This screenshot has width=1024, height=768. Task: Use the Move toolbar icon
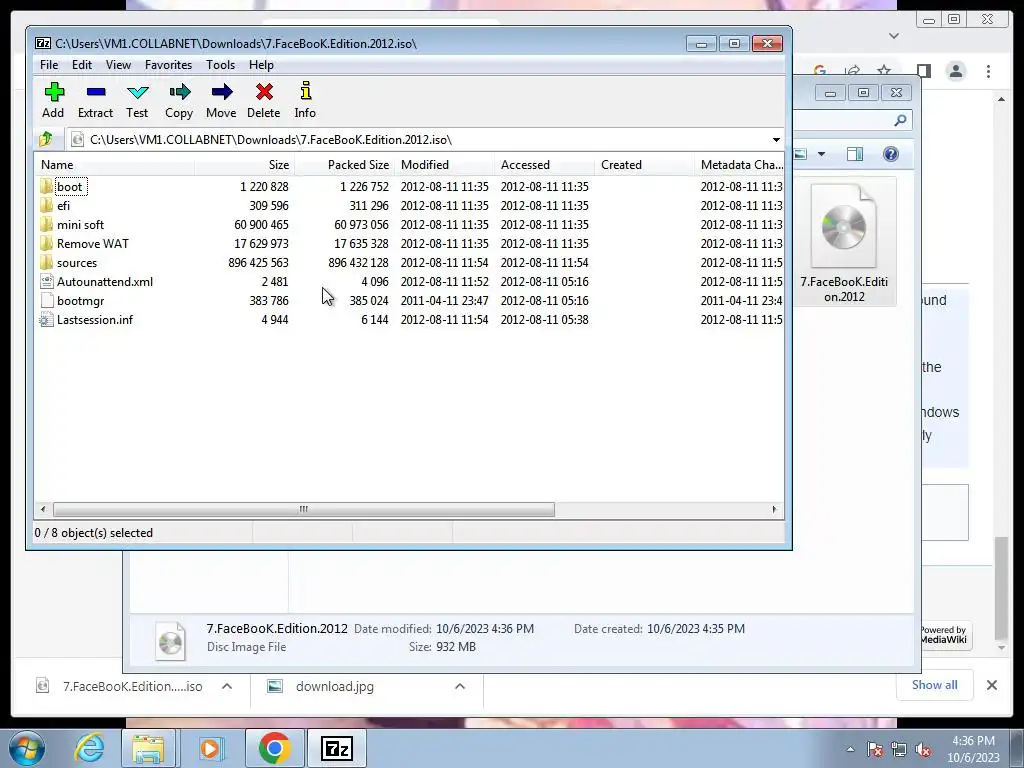point(221,100)
